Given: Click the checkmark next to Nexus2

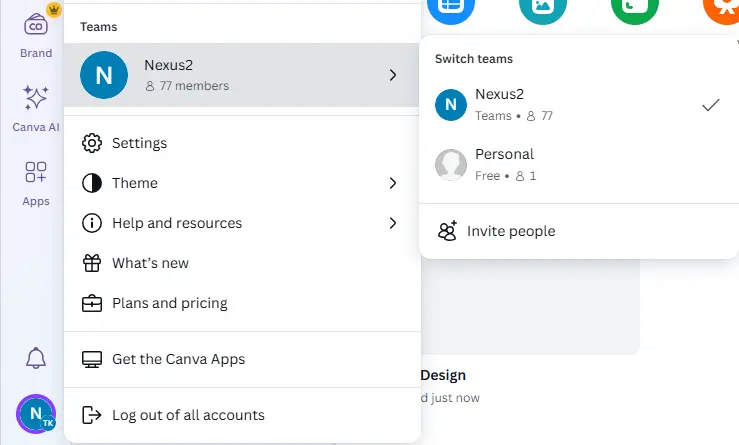Looking at the screenshot, I should (711, 105).
